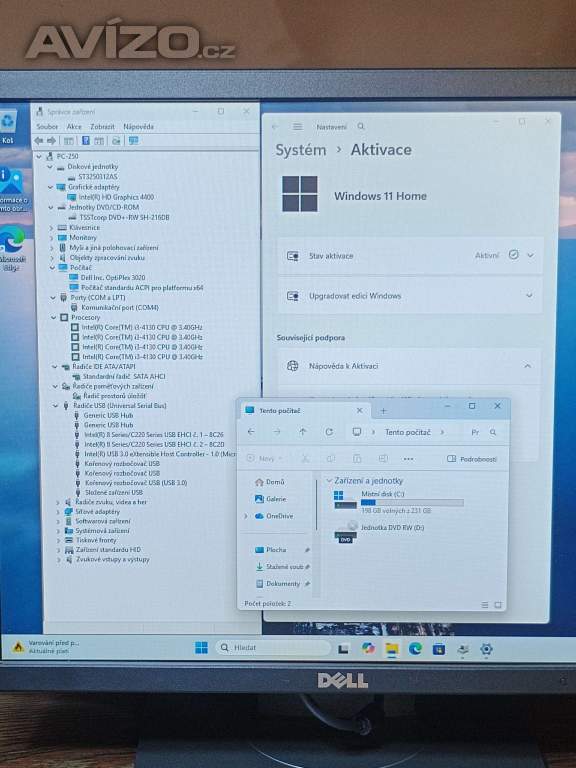Click the Explorer back arrow
This screenshot has height=768, width=576.
251,432
